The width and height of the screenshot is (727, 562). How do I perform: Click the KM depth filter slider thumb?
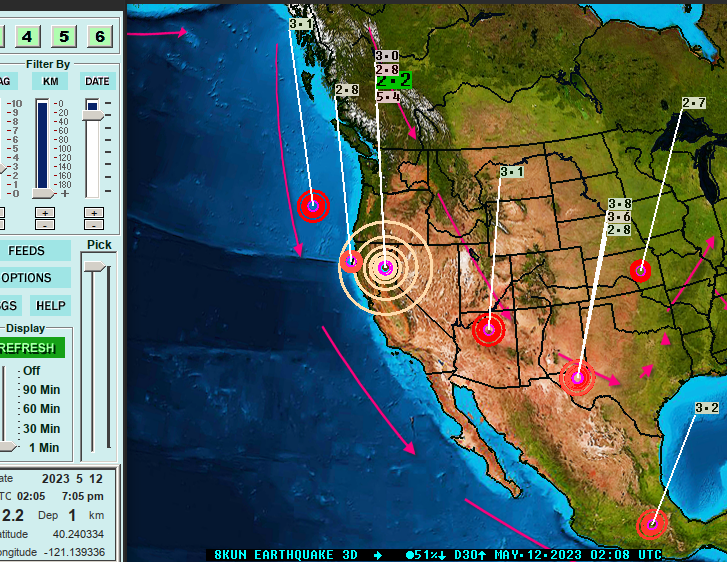coord(44,193)
